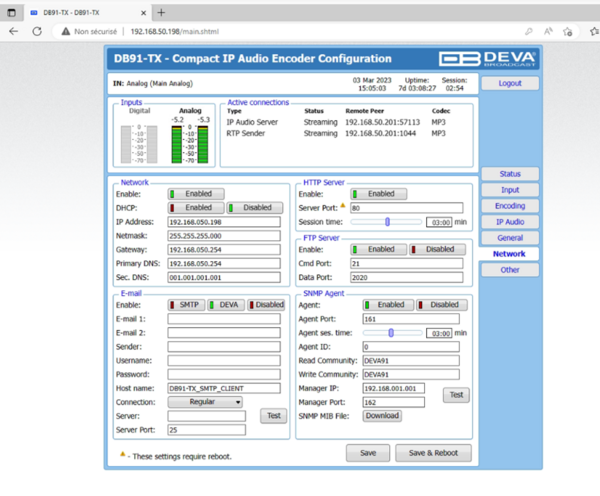The height and width of the screenshot is (496, 600).
Task: Open the Input page
Action: 510,190
